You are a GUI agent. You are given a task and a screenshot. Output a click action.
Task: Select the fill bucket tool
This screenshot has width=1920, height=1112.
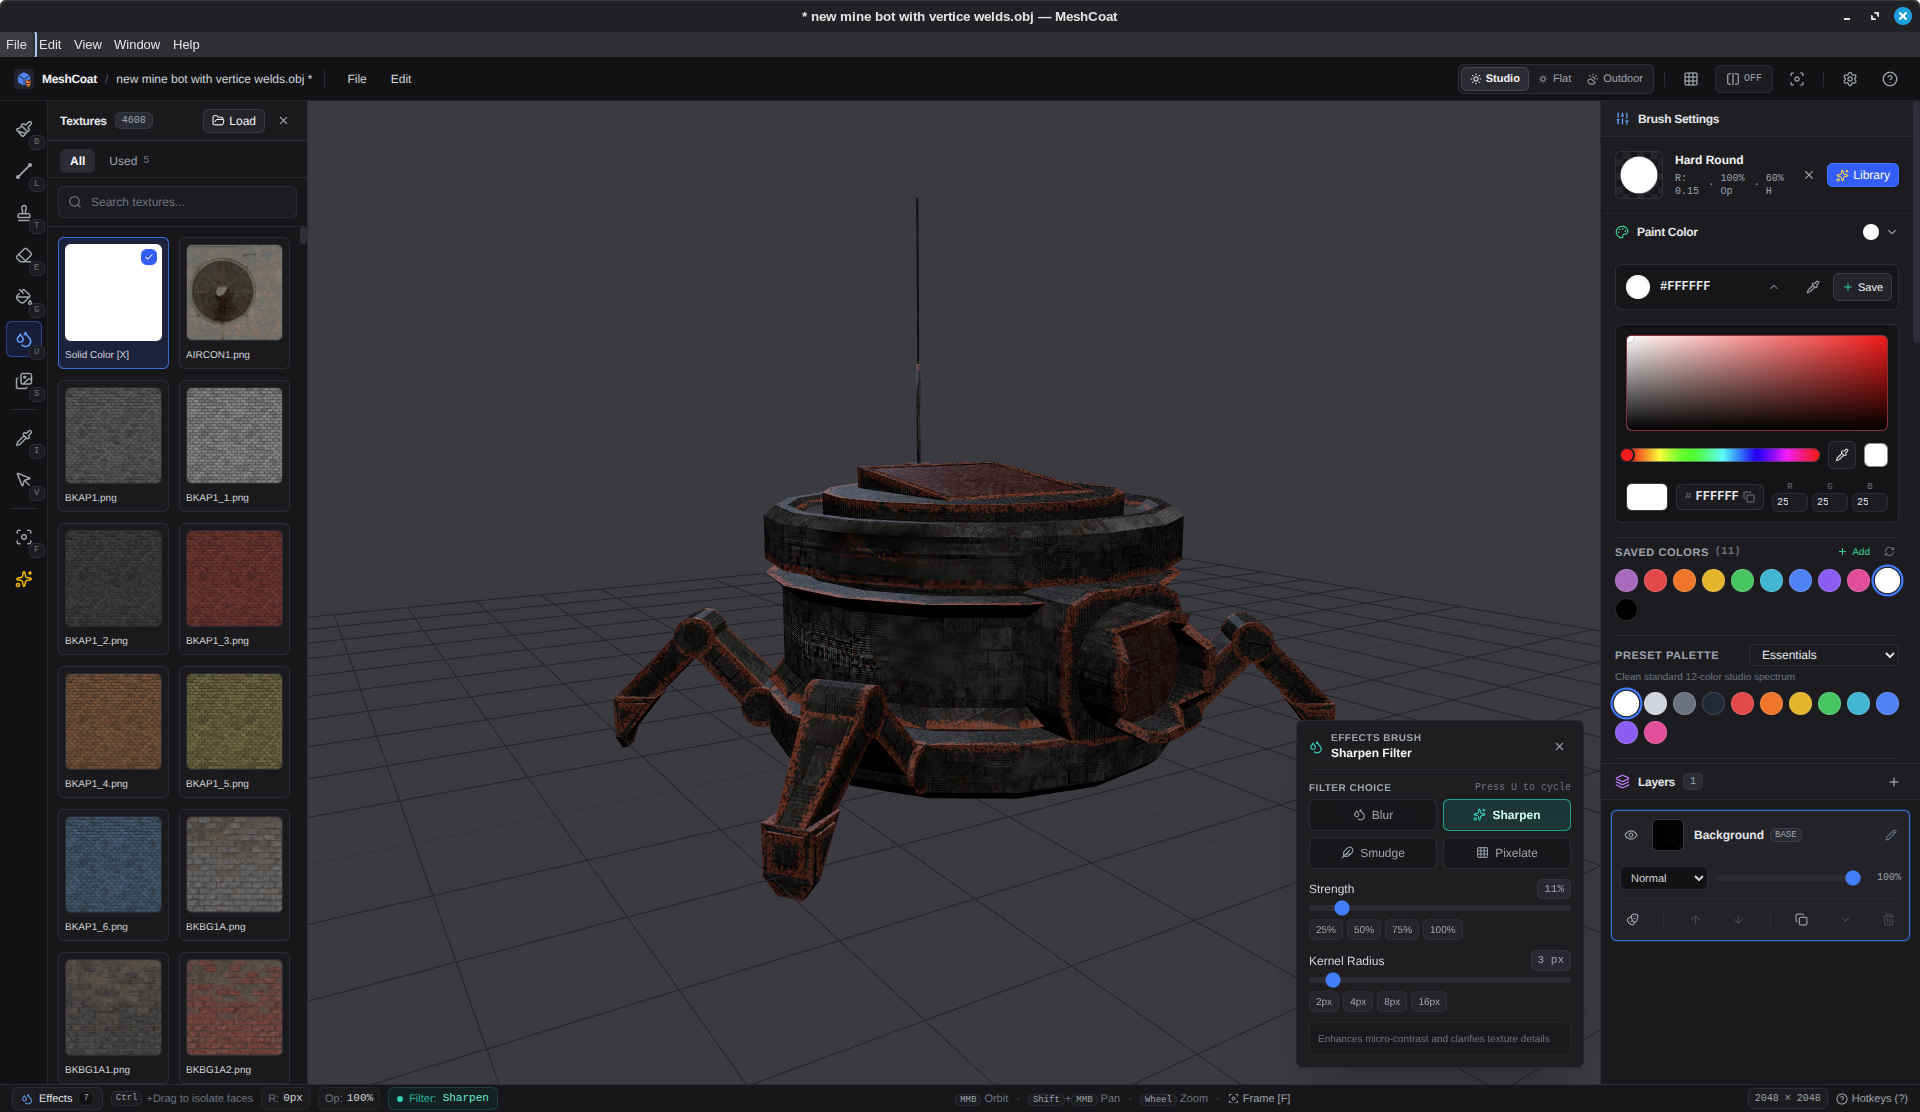[x=24, y=297]
